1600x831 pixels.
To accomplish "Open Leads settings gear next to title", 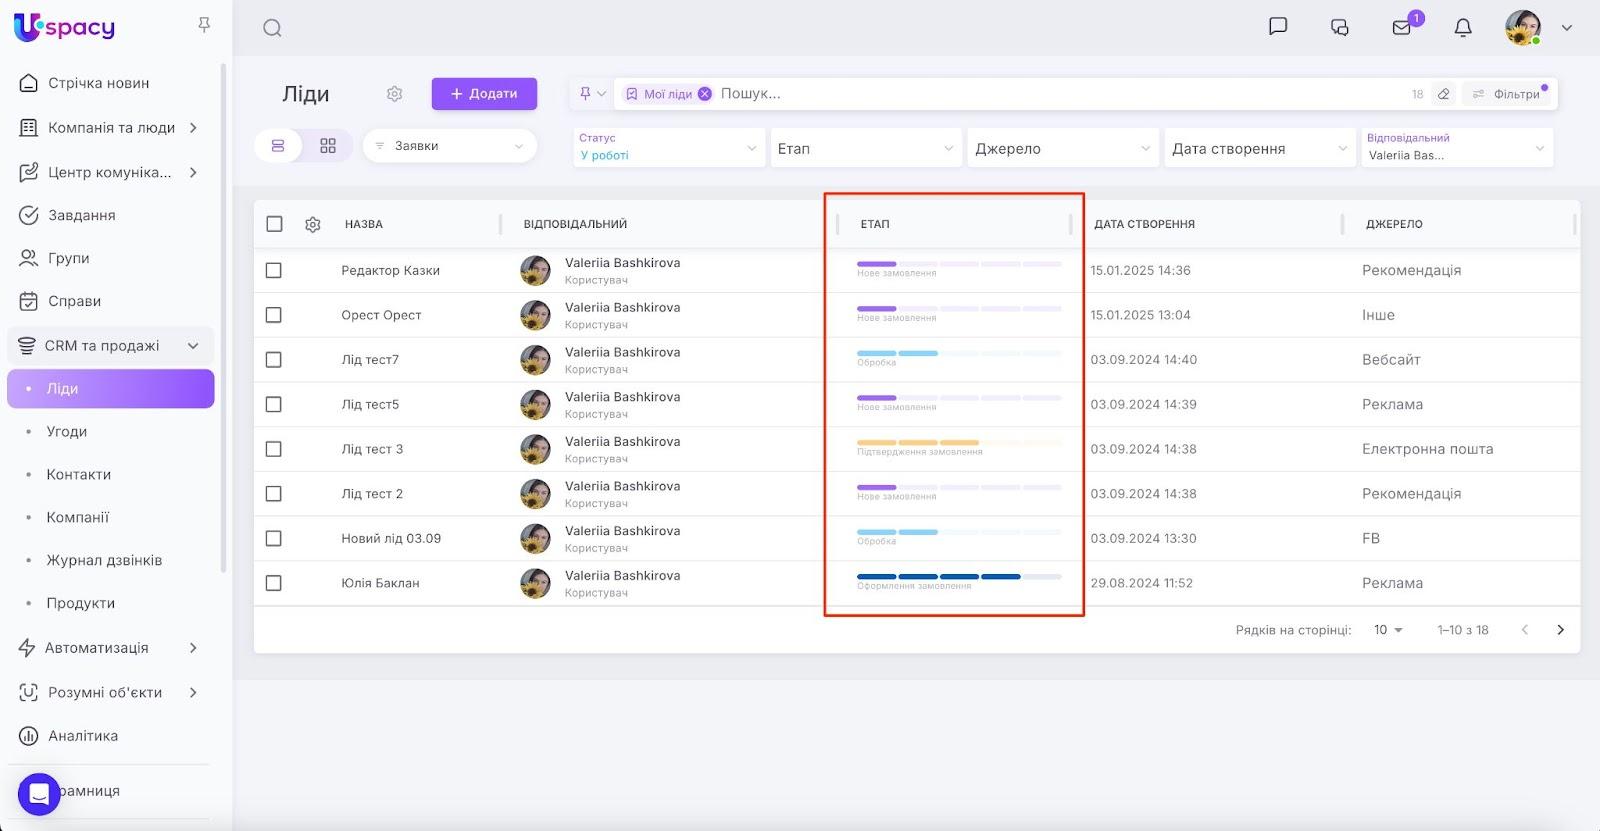I will click(x=394, y=94).
